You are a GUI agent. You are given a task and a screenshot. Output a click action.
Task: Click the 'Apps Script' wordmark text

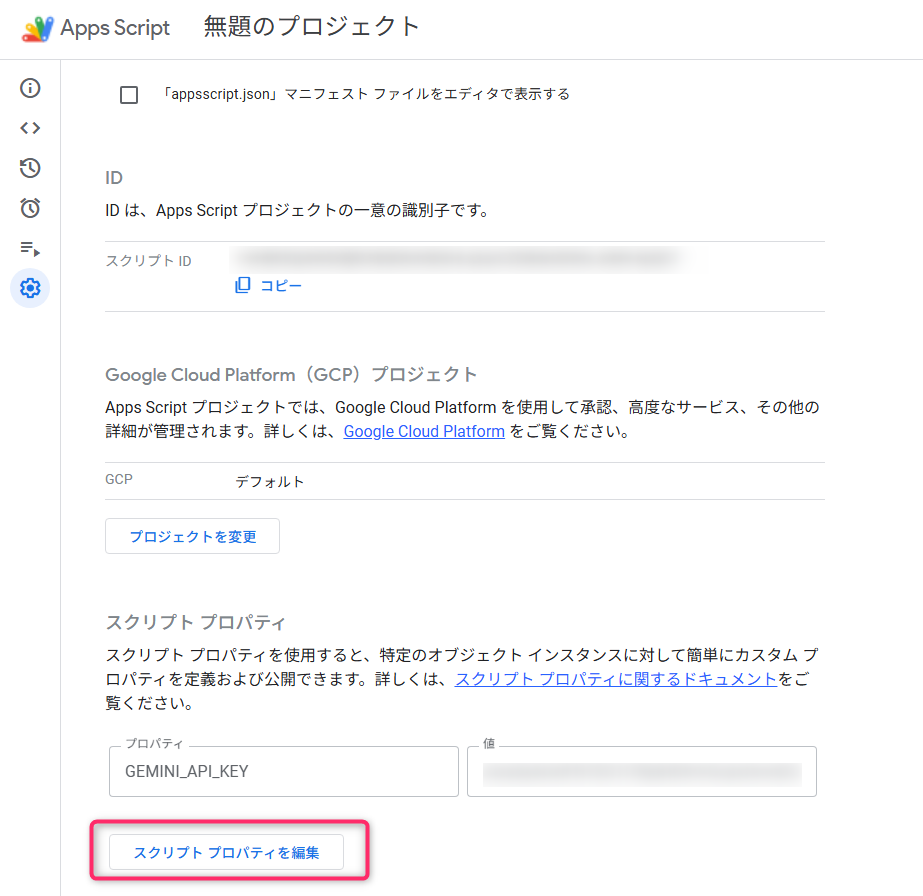(x=115, y=28)
